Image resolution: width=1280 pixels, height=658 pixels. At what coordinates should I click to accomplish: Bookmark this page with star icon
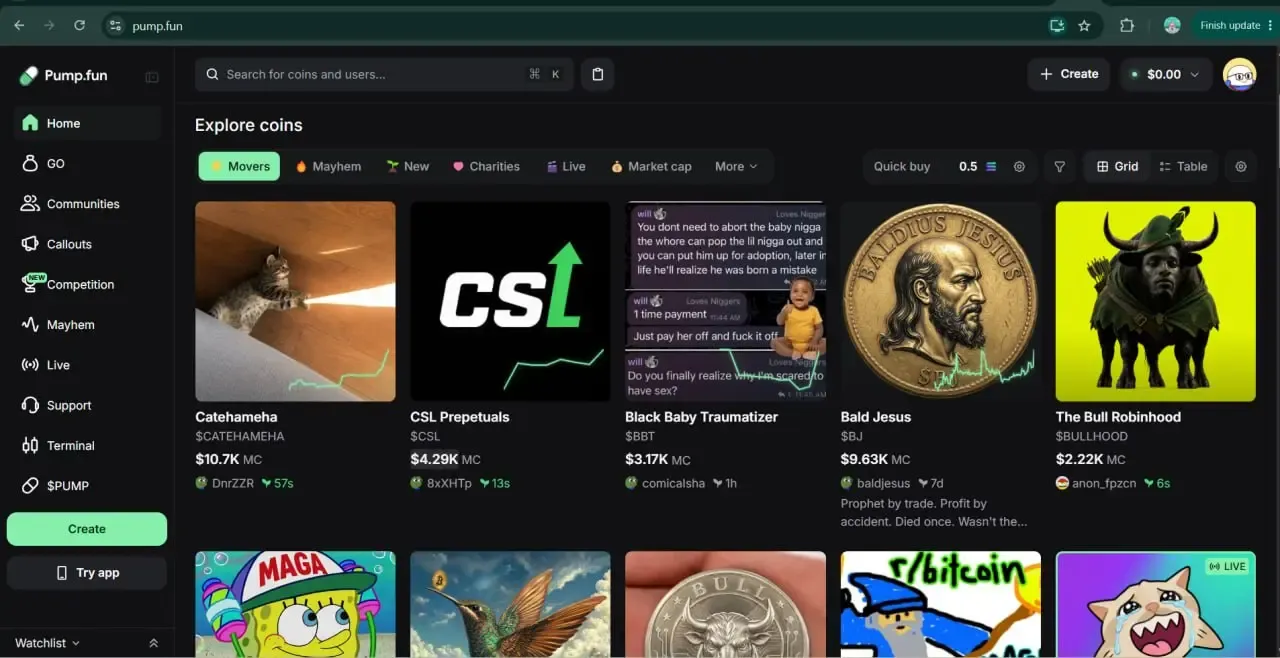tap(1084, 26)
